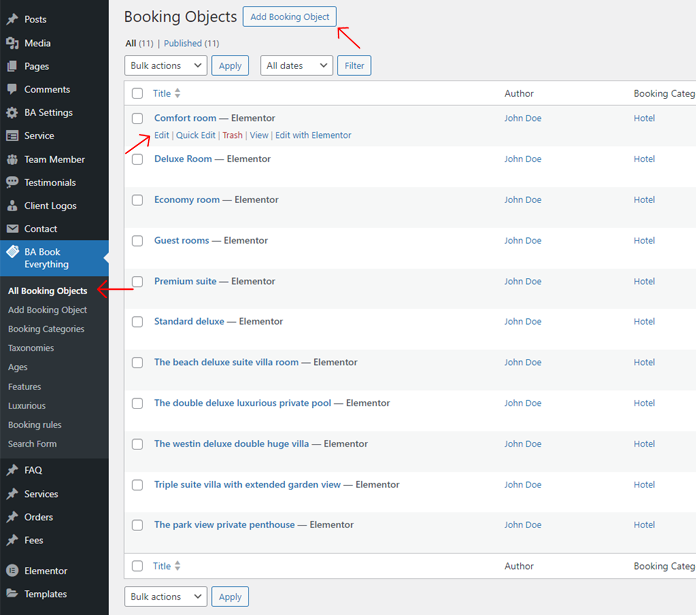Open Luxurious submenu item
This screenshot has width=696, height=615.
coord(27,406)
